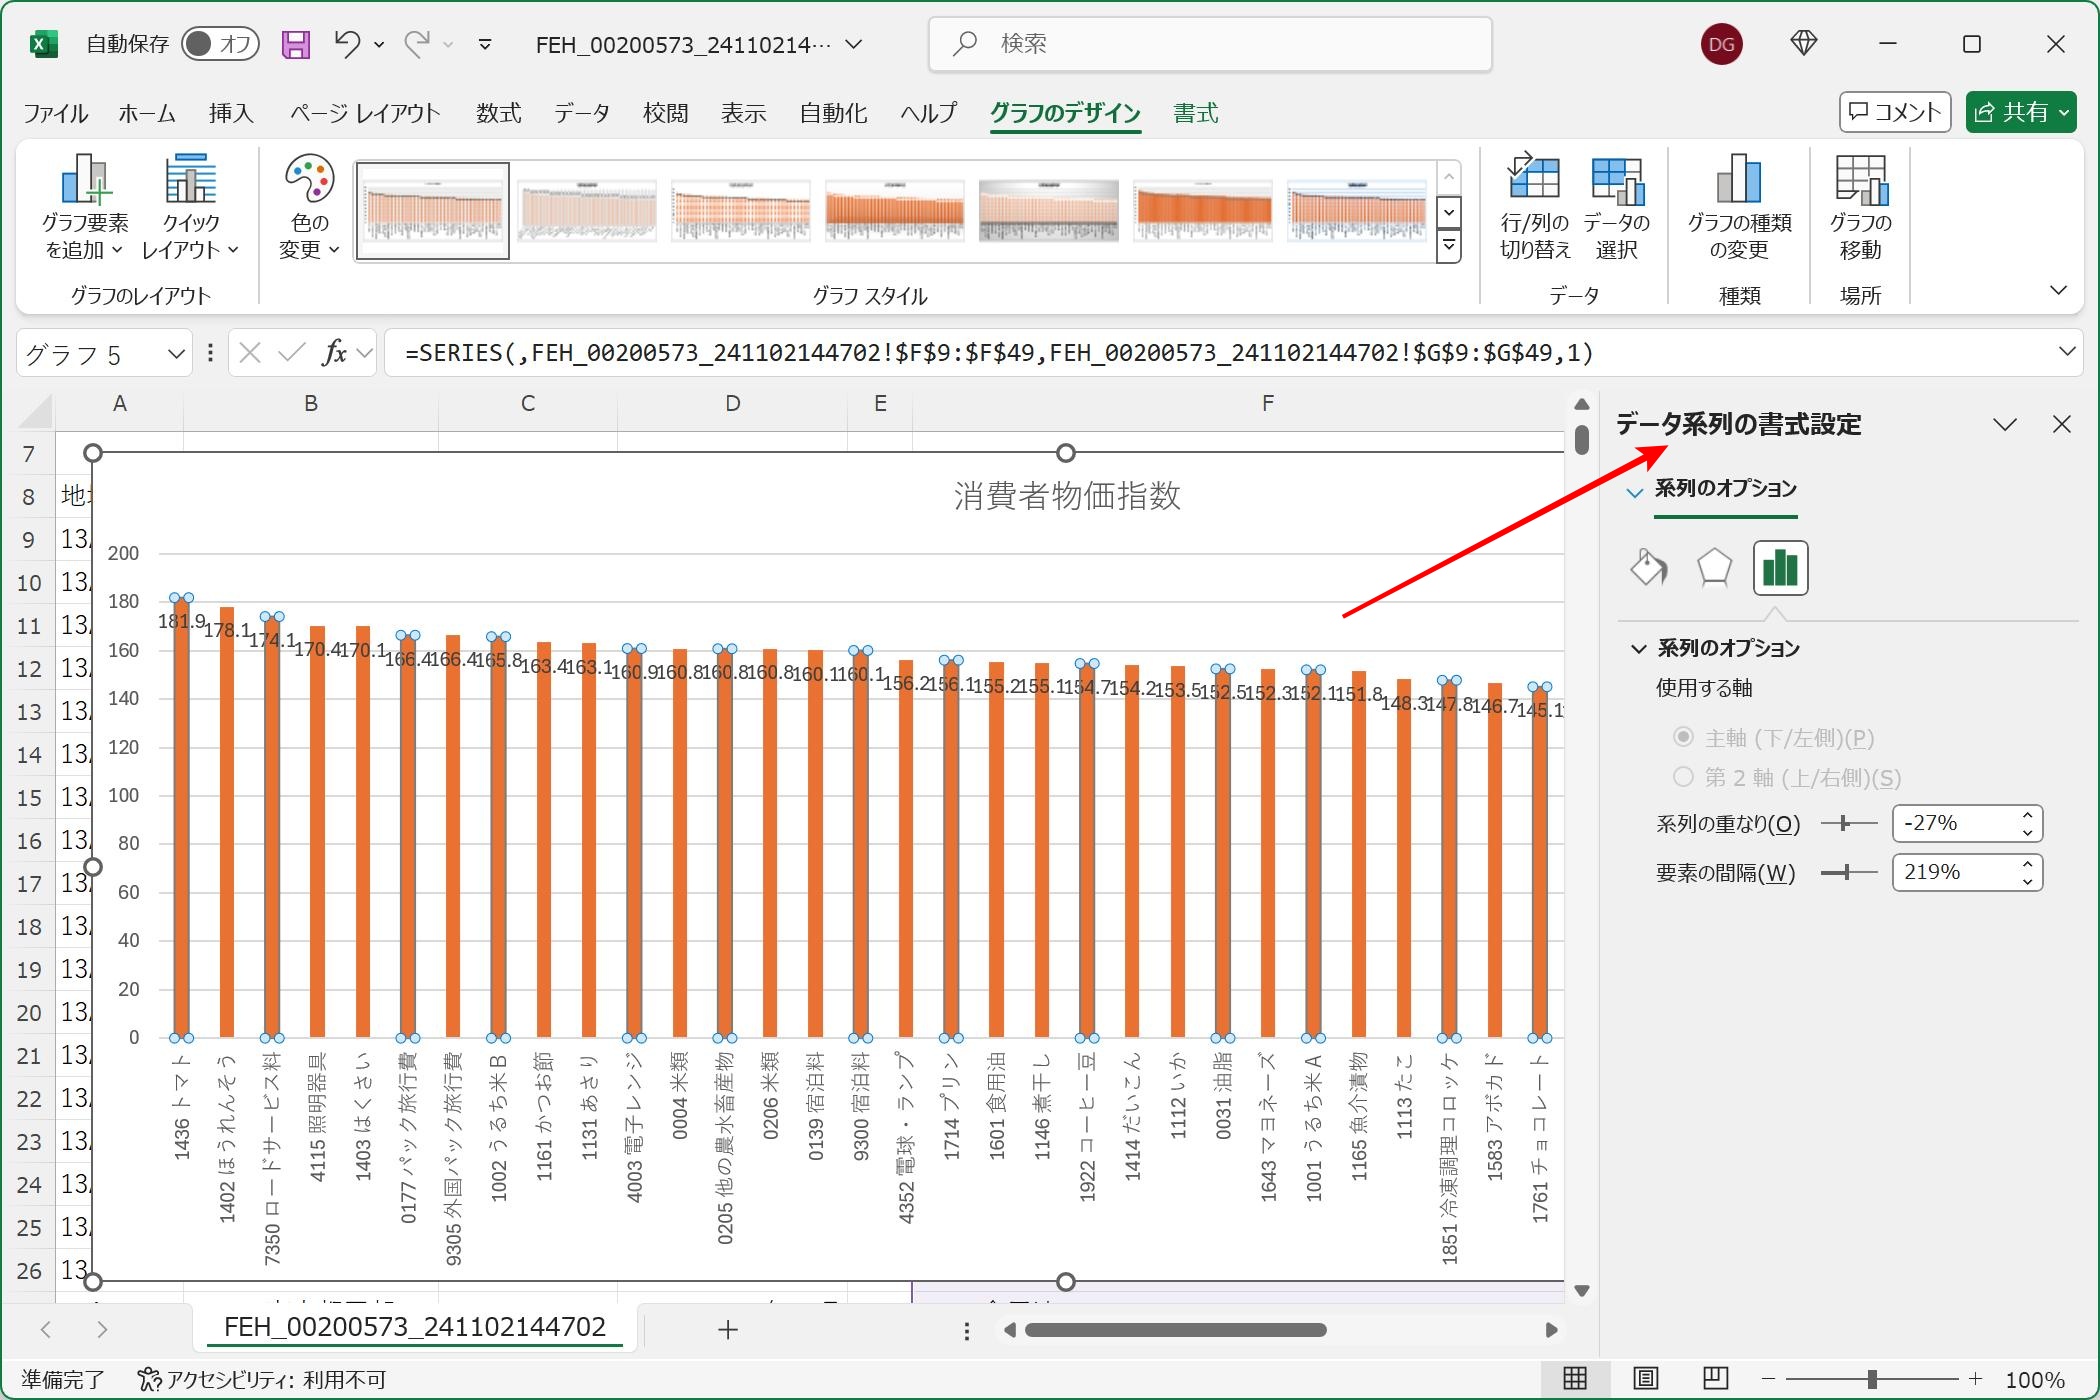This screenshot has width=2100, height=1400.
Task: Click the コメント button
Action: click(x=1895, y=112)
